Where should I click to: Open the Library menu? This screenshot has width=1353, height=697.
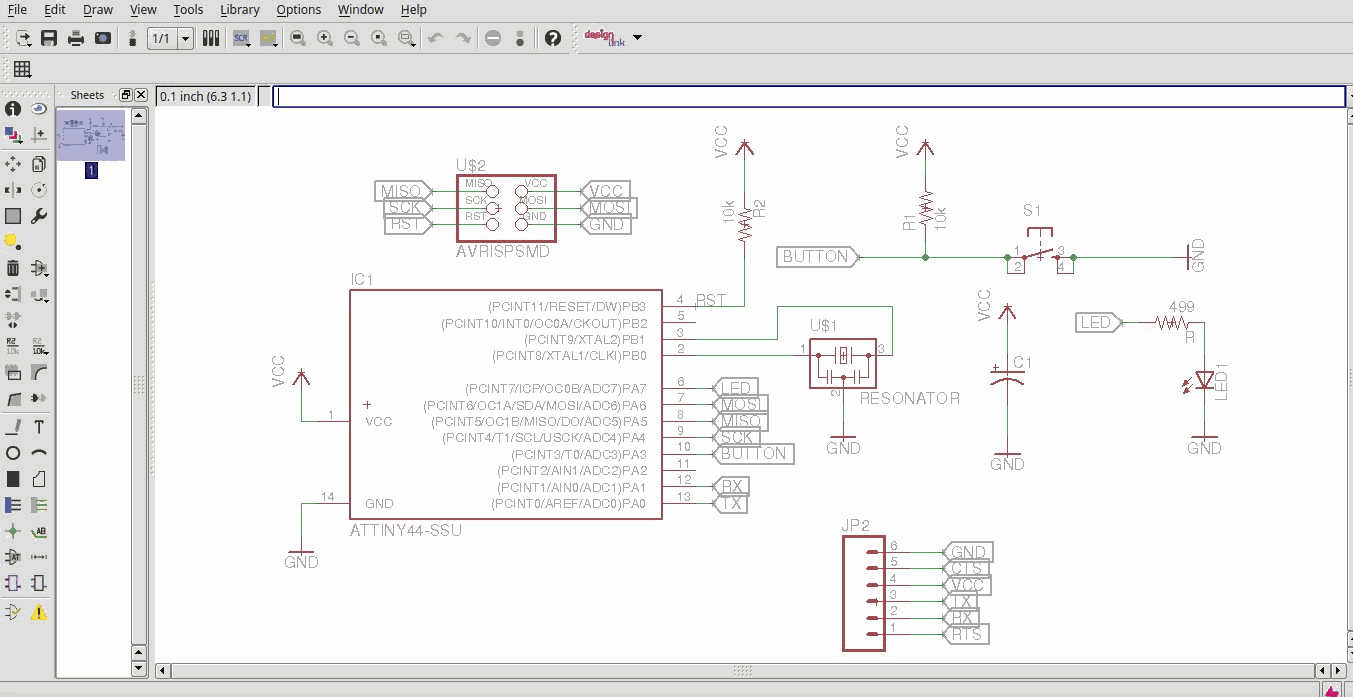click(239, 10)
